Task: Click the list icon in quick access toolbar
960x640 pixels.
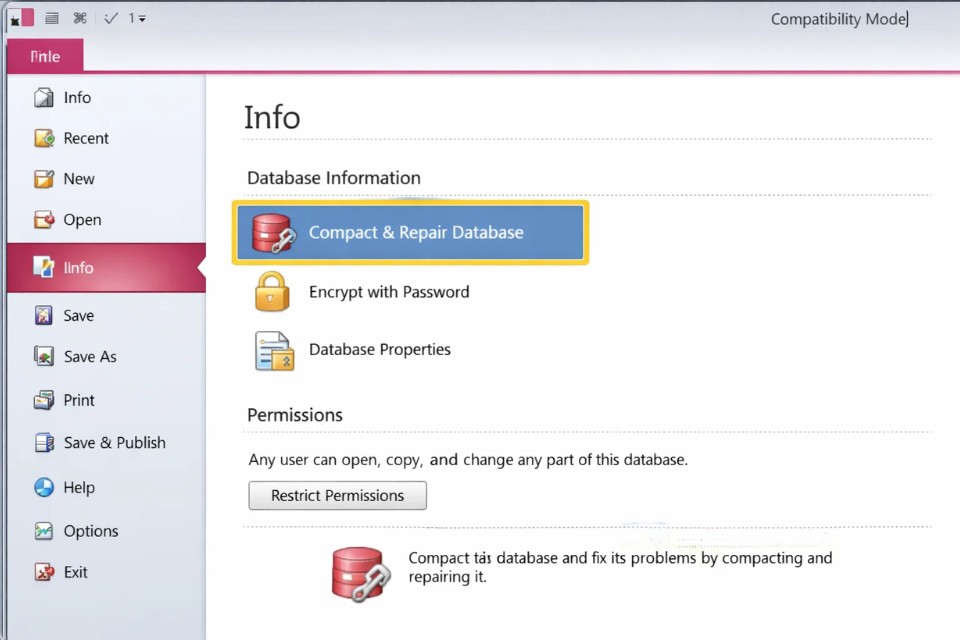Action: click(x=52, y=18)
